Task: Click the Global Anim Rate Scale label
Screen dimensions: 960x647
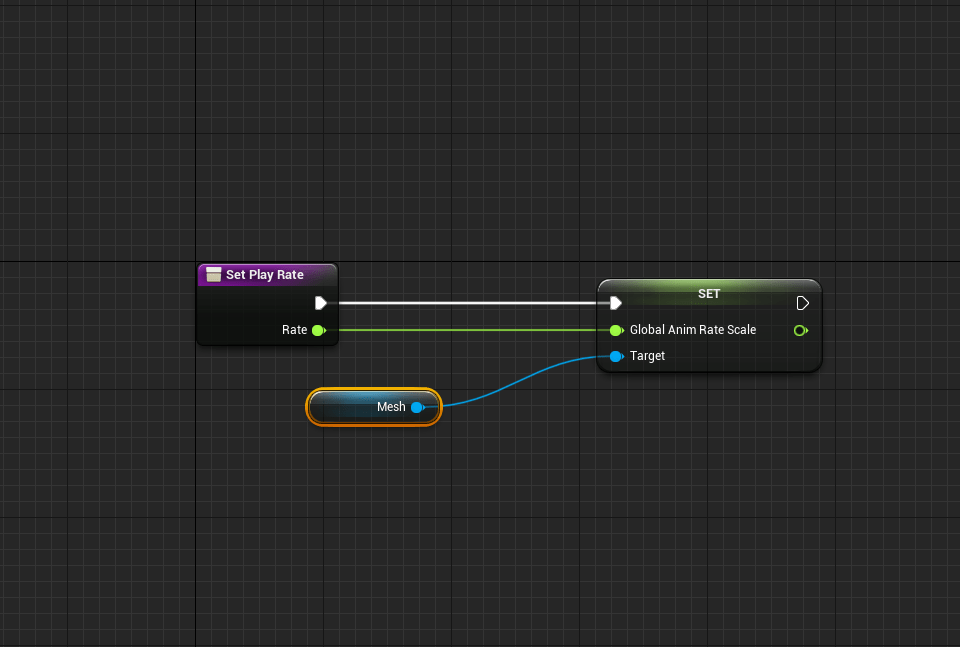Action: [x=692, y=330]
